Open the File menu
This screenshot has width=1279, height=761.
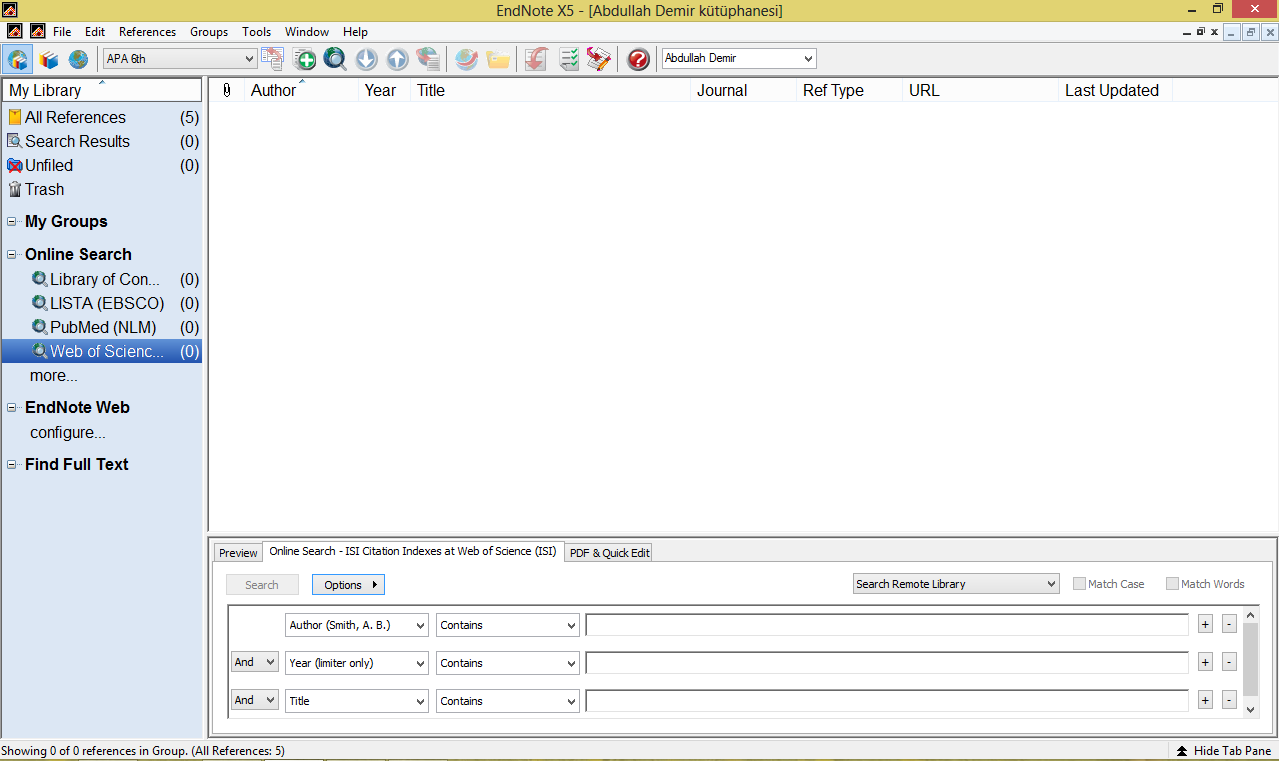tap(62, 32)
